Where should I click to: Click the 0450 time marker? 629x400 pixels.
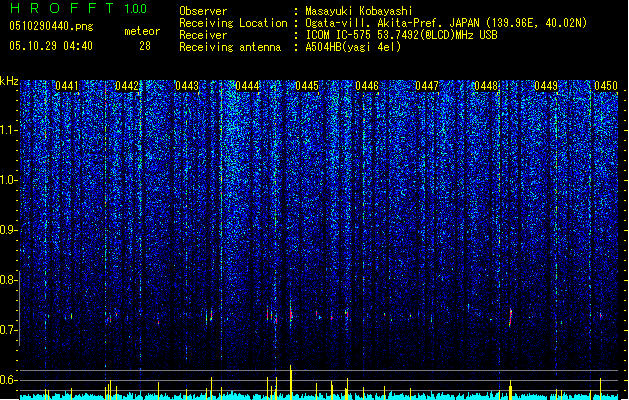pyautogui.click(x=606, y=86)
